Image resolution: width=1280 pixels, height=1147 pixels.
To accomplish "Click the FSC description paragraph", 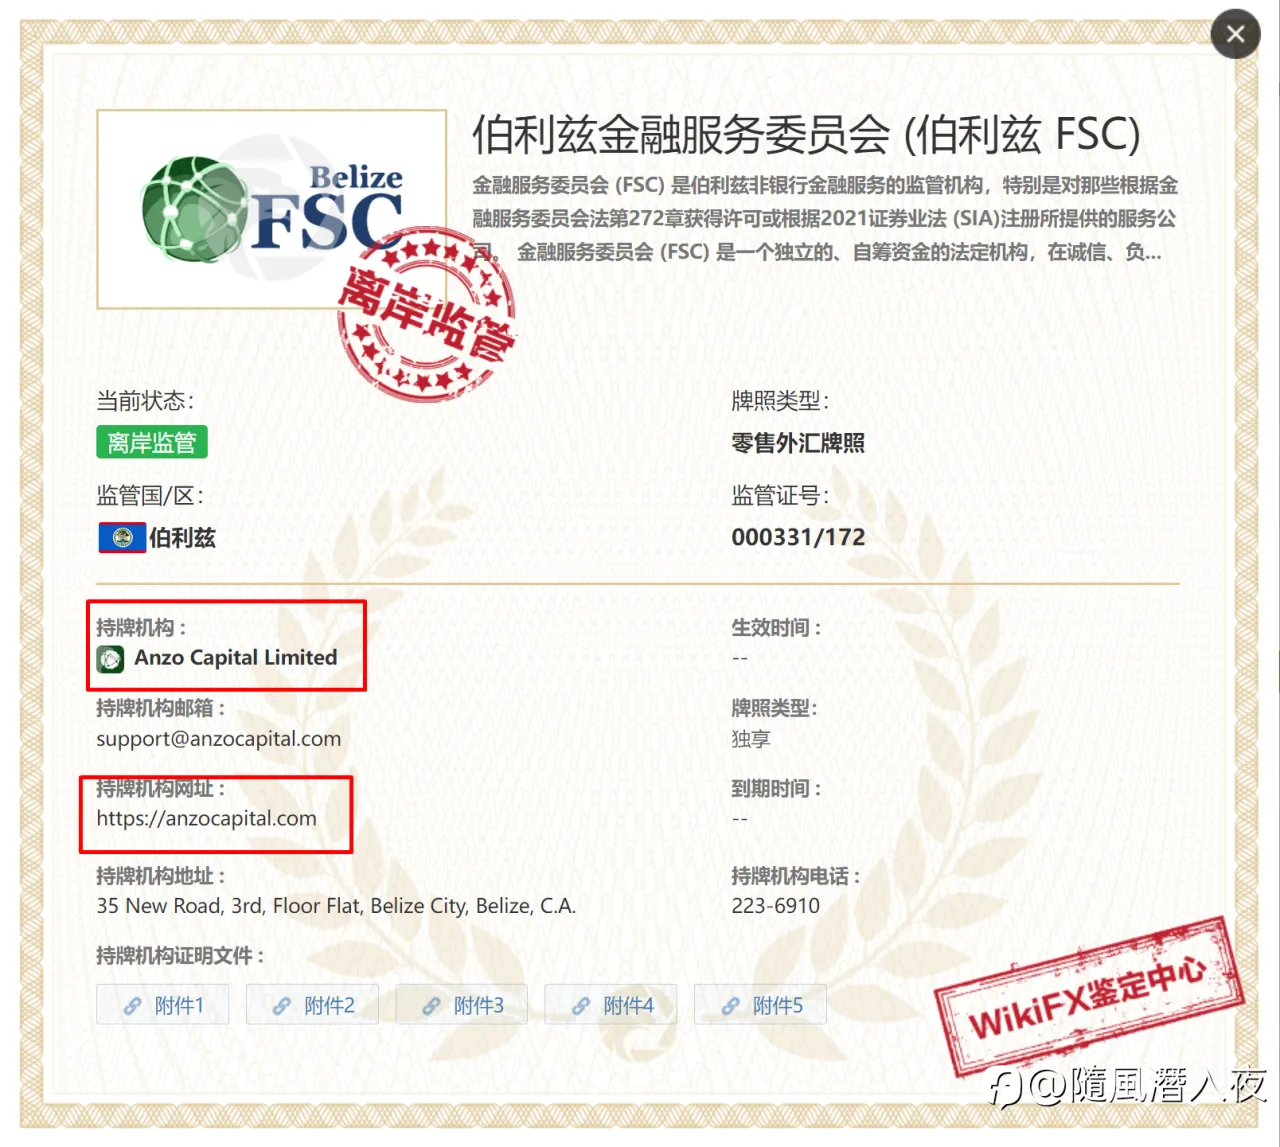I will click(825, 218).
